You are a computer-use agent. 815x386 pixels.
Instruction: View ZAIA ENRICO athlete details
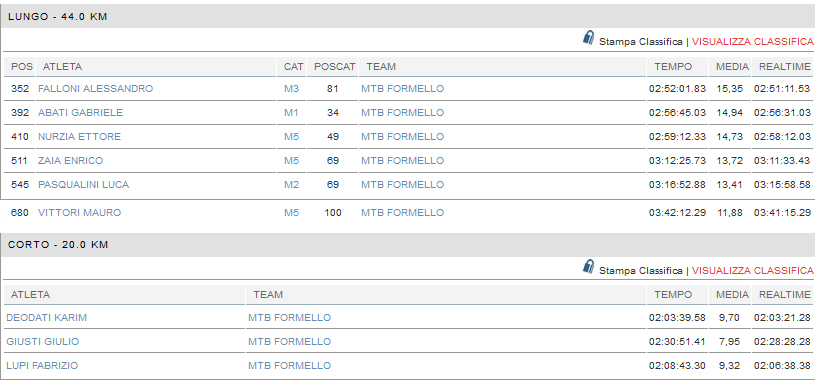pos(71,161)
